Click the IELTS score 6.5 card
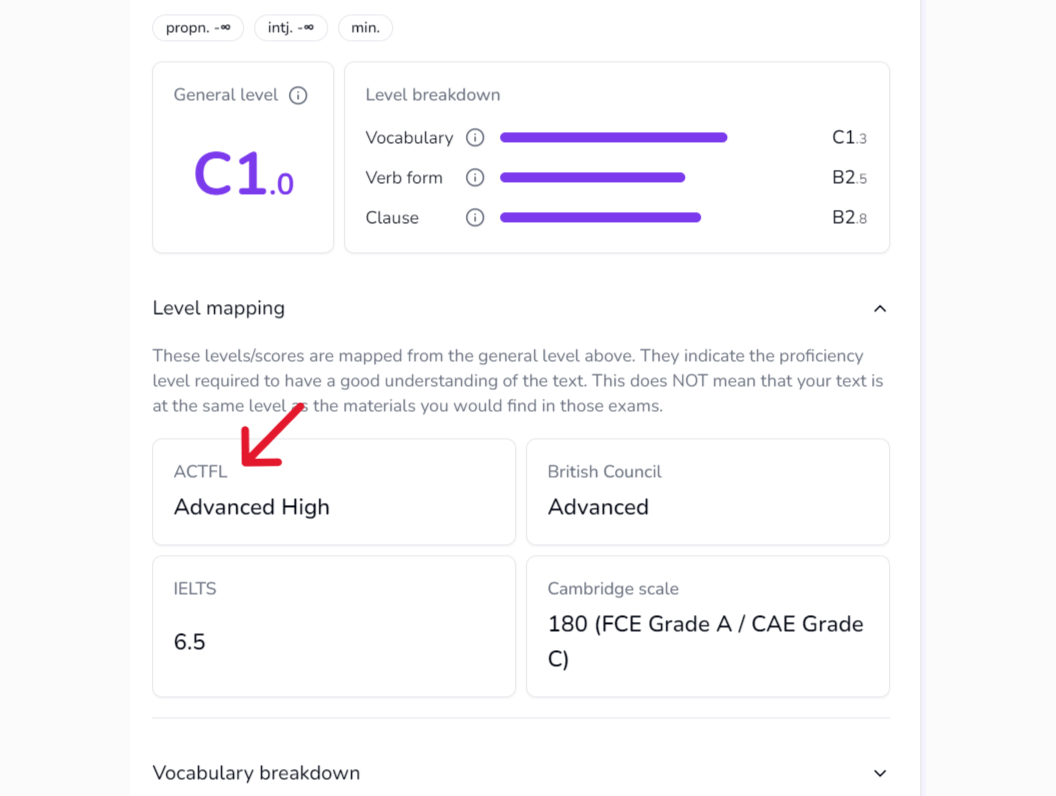 click(333, 626)
